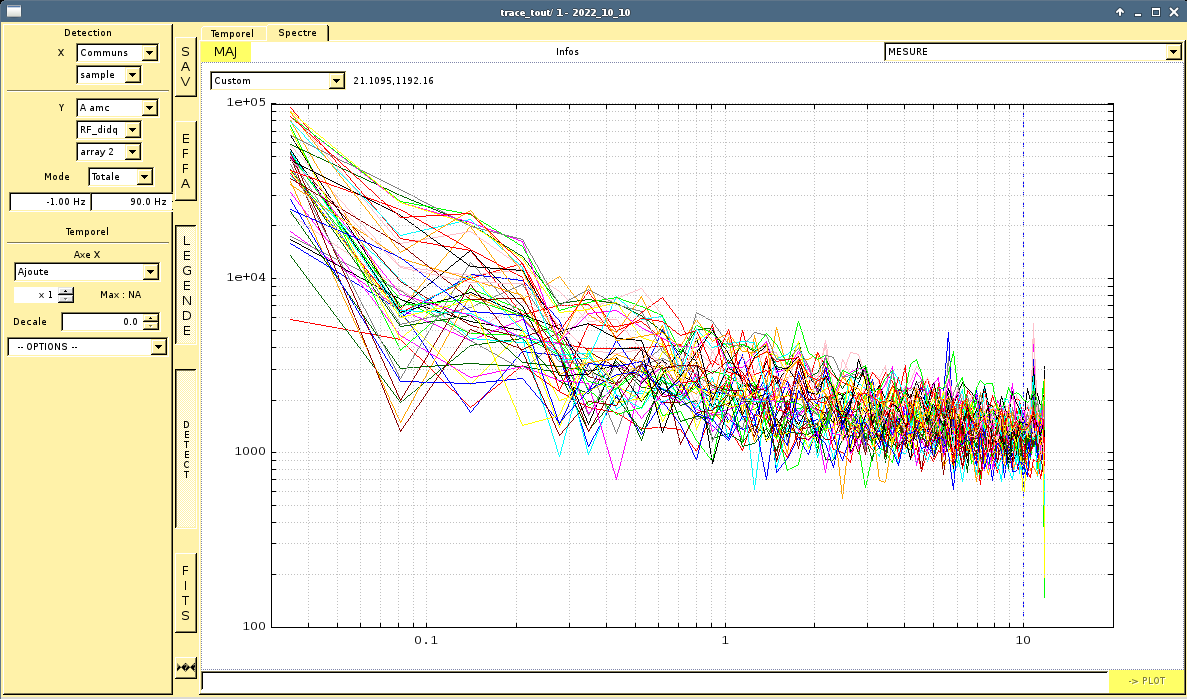The width and height of the screenshot is (1187, 699).
Task: Open the Mode Totale dropdown
Action: pyautogui.click(x=121, y=177)
